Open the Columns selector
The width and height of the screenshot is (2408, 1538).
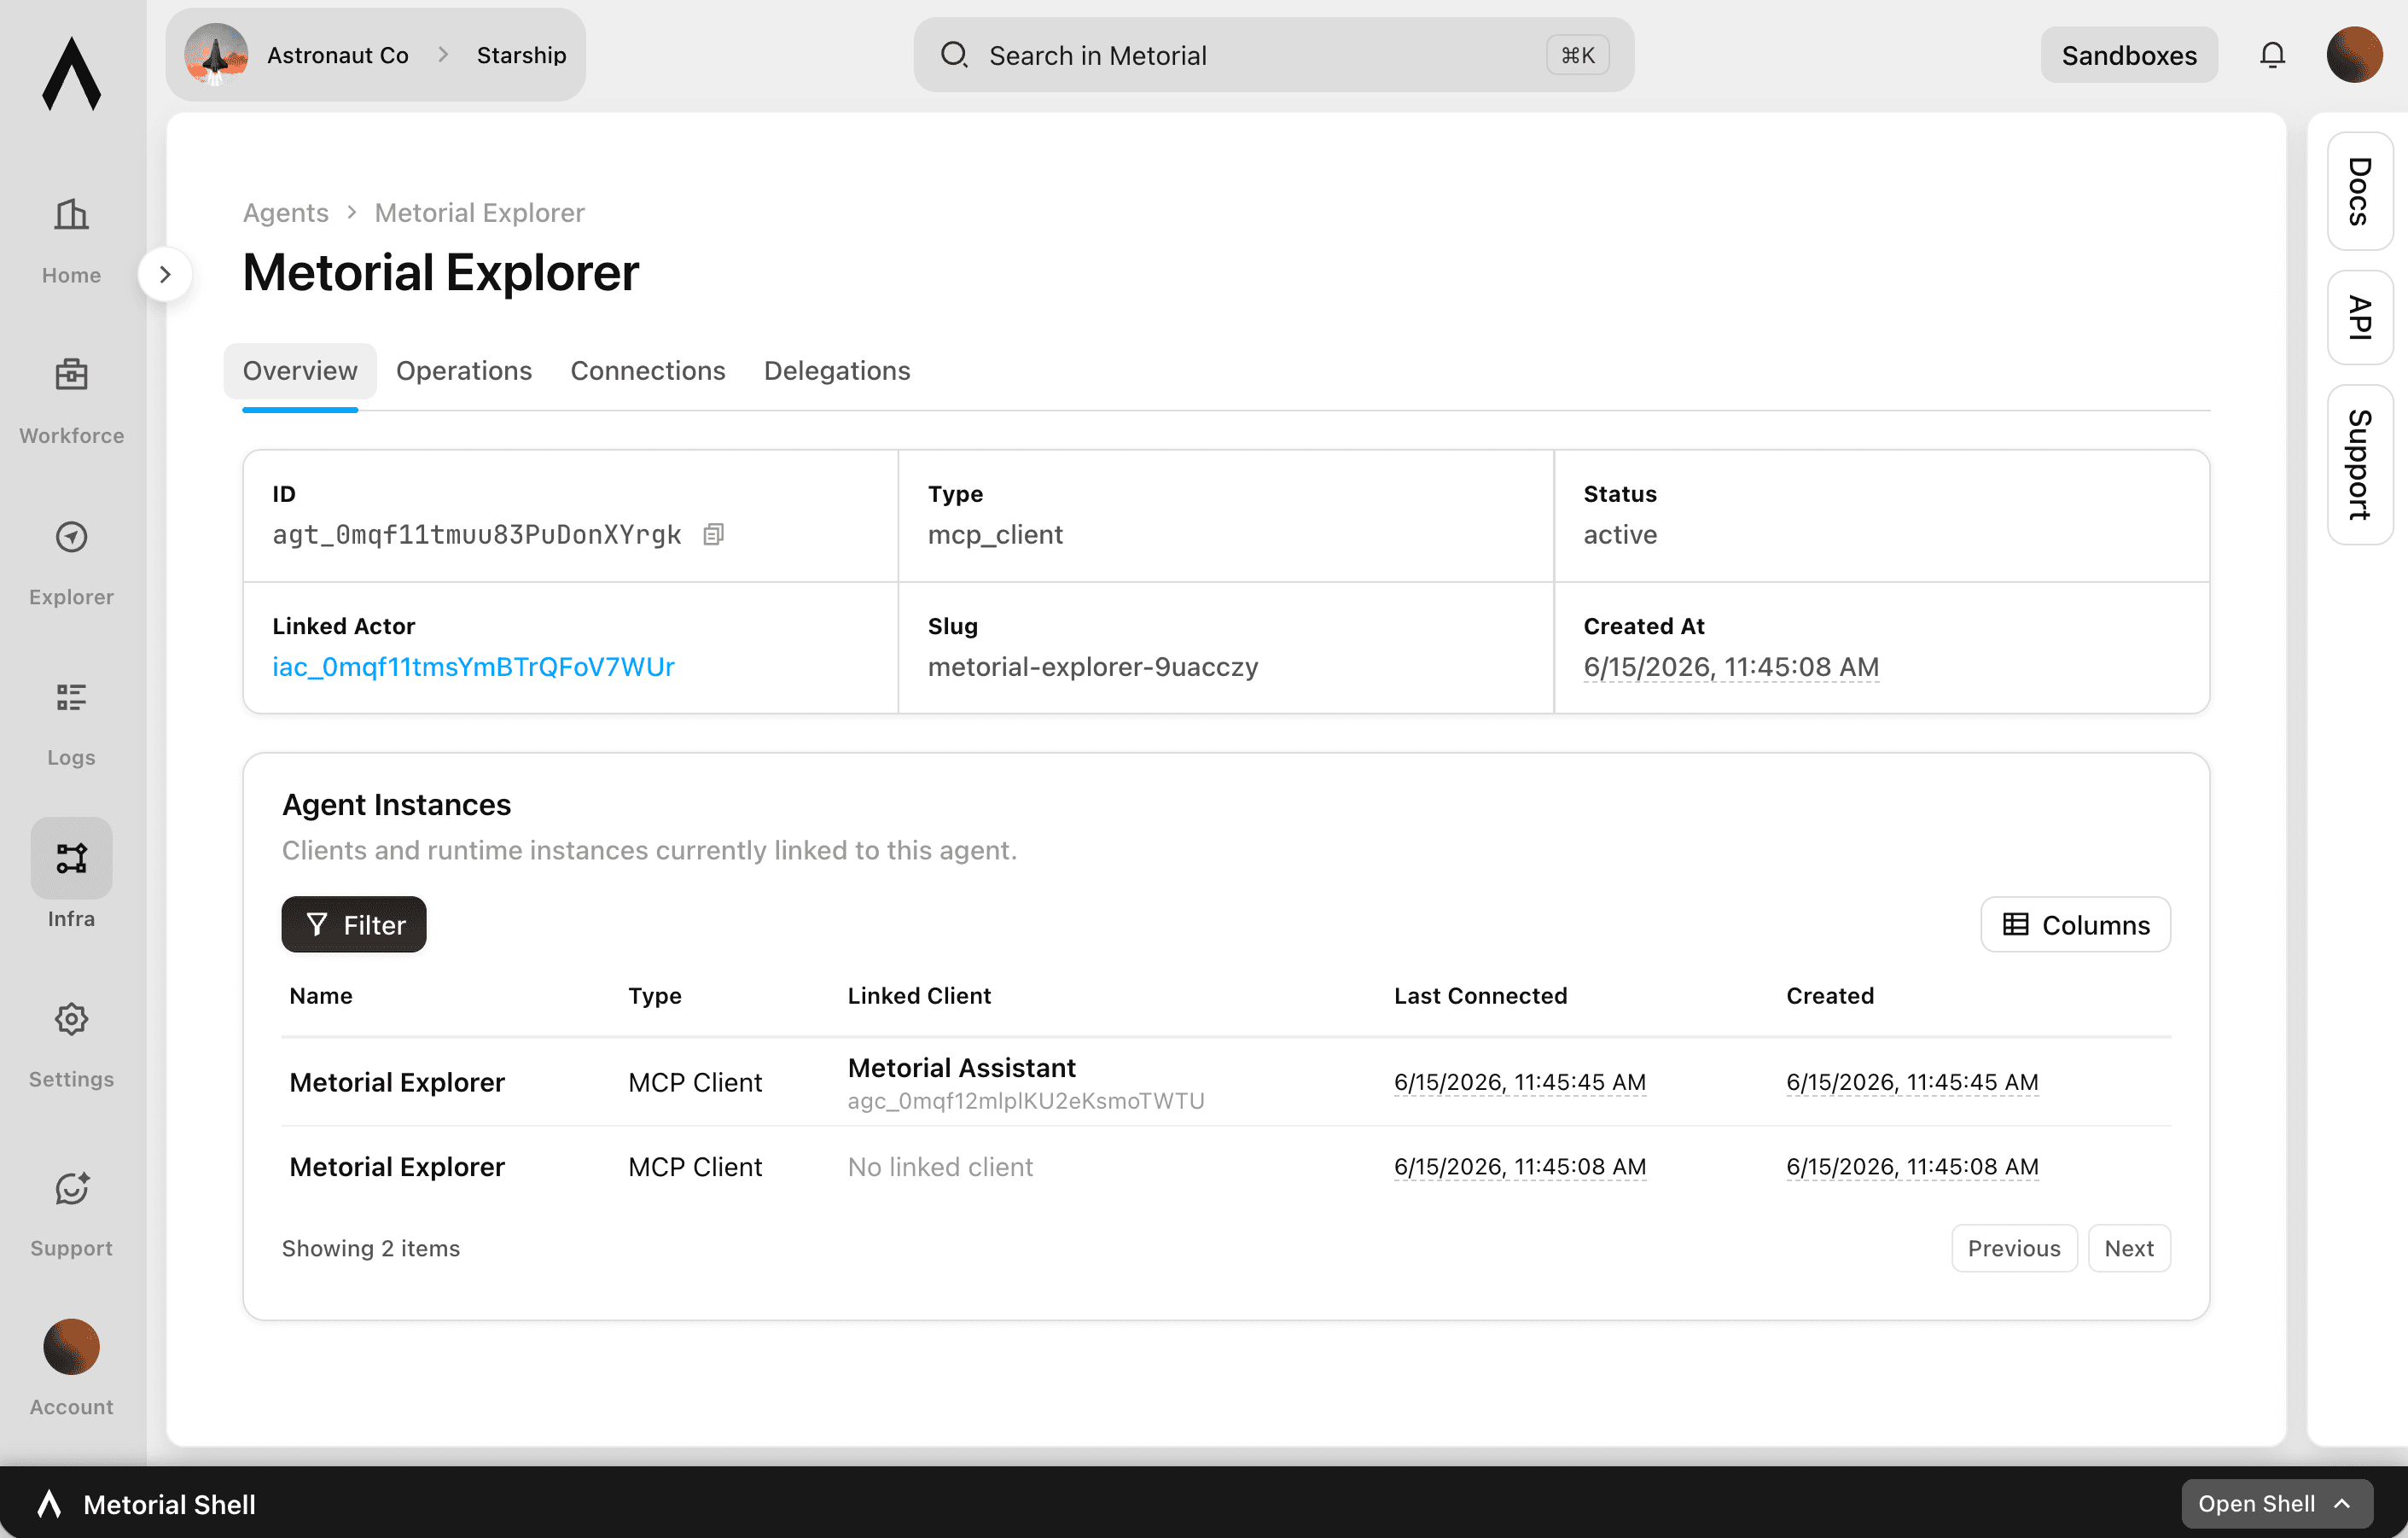(2075, 924)
